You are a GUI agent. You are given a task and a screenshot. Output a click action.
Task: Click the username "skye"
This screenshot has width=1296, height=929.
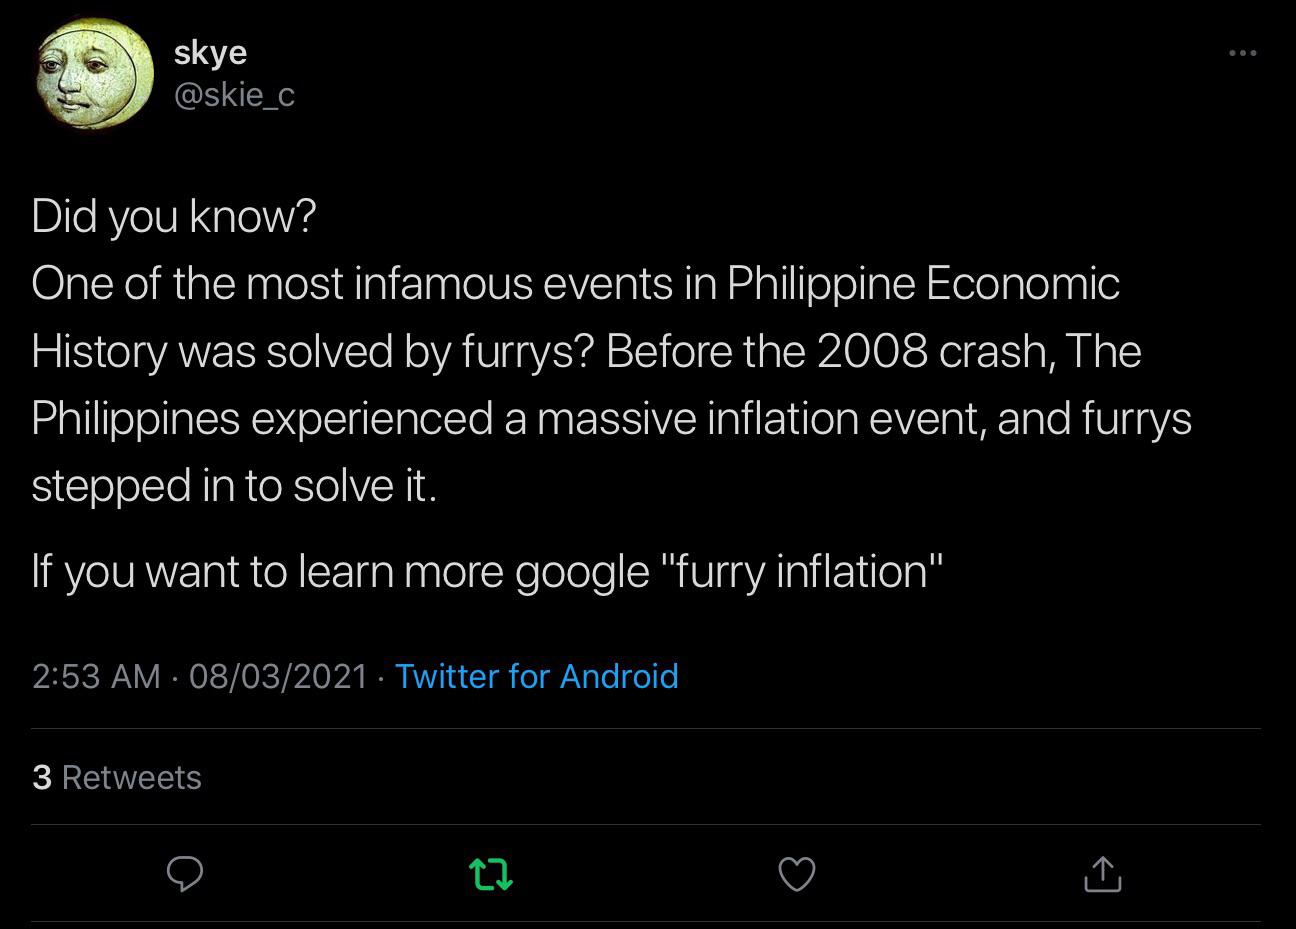pos(210,52)
